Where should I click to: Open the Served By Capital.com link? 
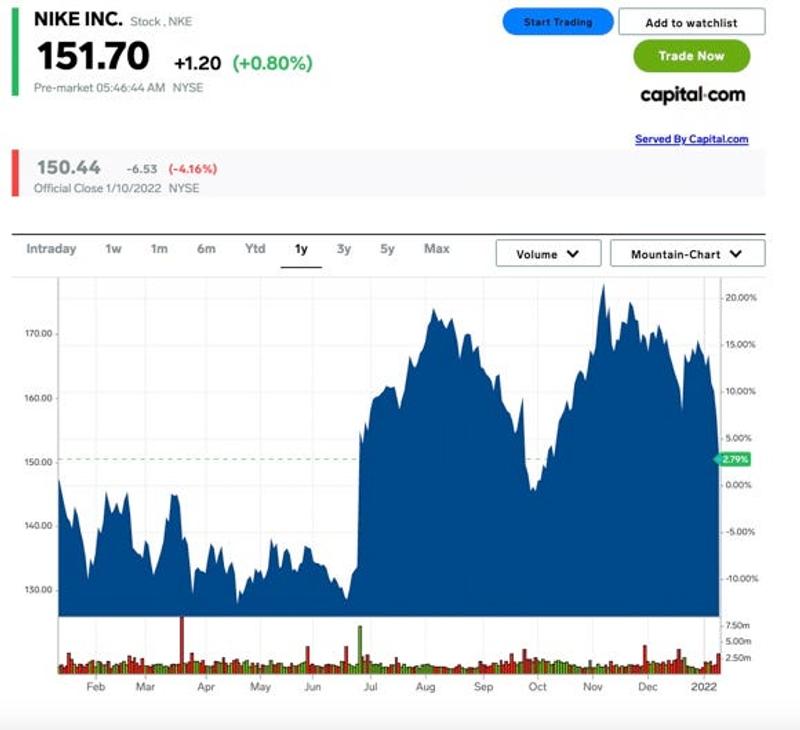[691, 139]
